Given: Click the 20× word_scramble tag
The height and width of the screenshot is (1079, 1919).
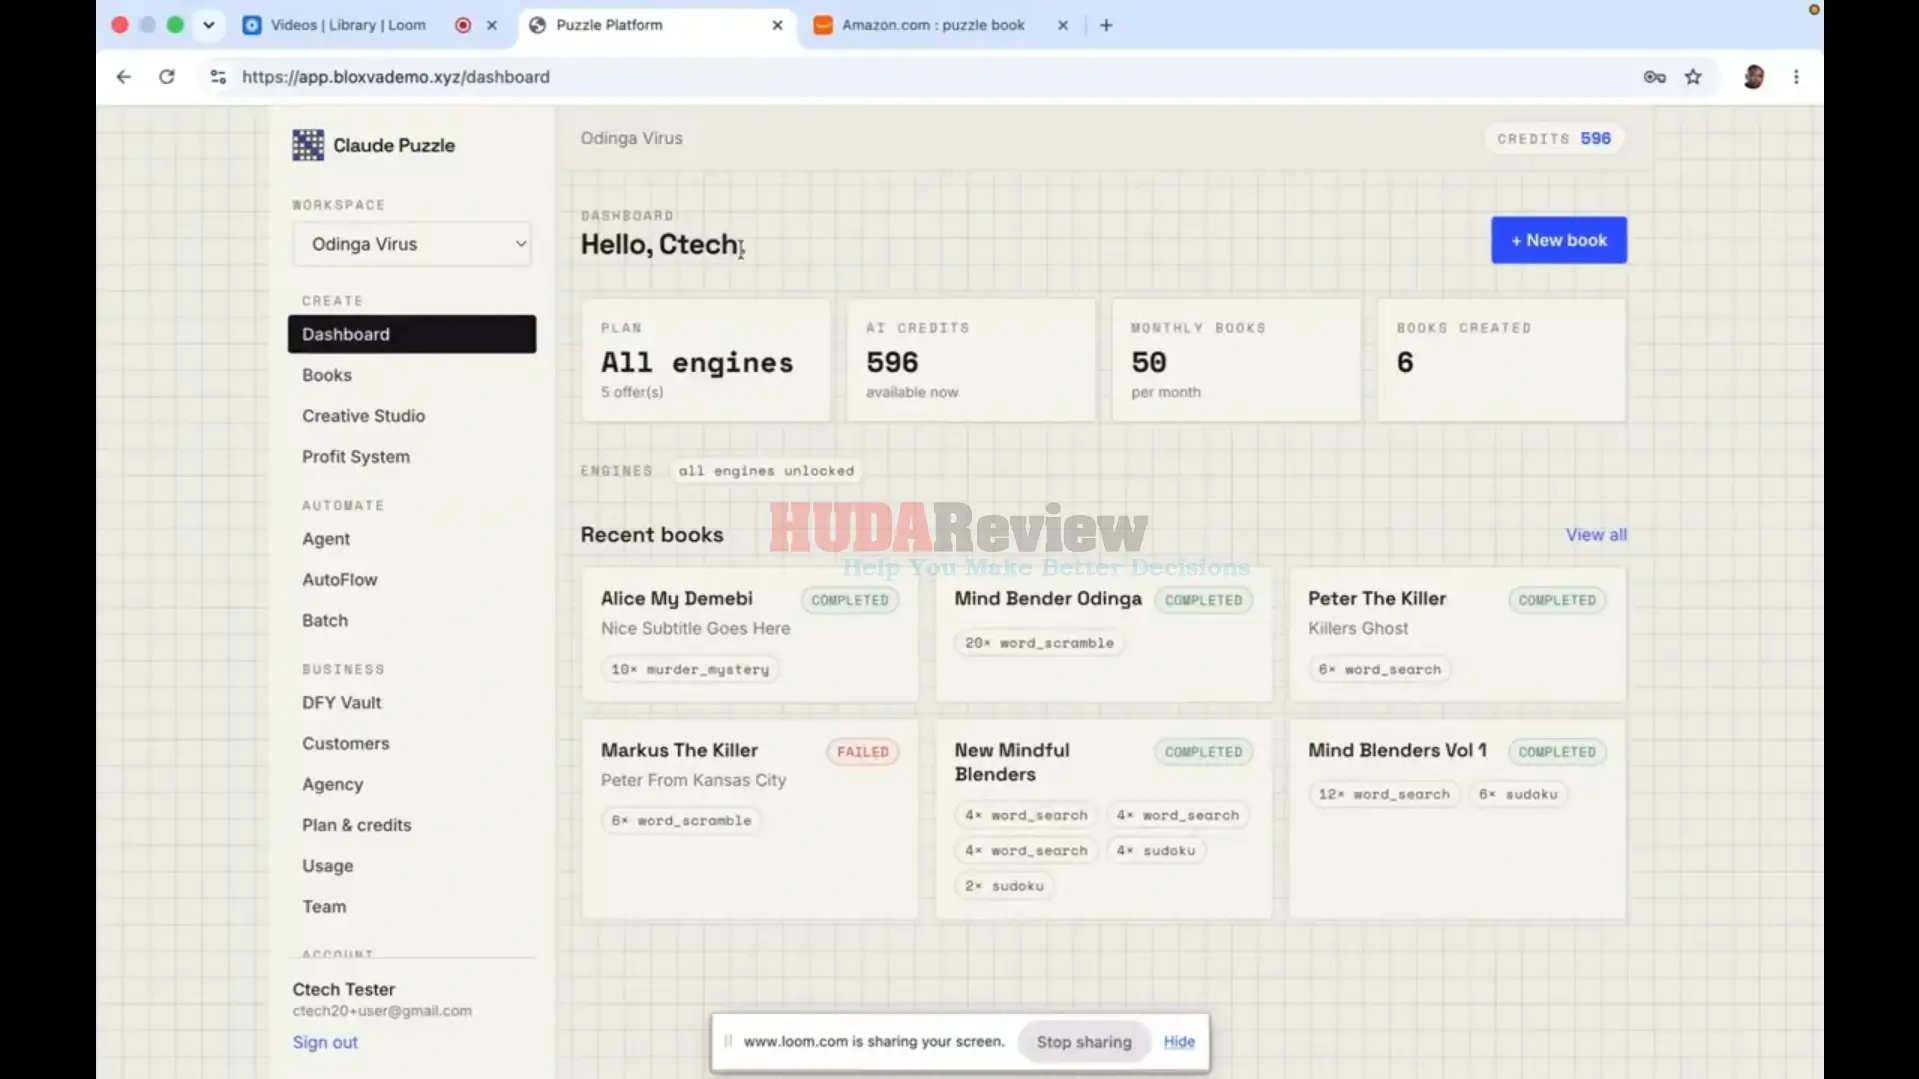Looking at the screenshot, I should coord(1039,643).
